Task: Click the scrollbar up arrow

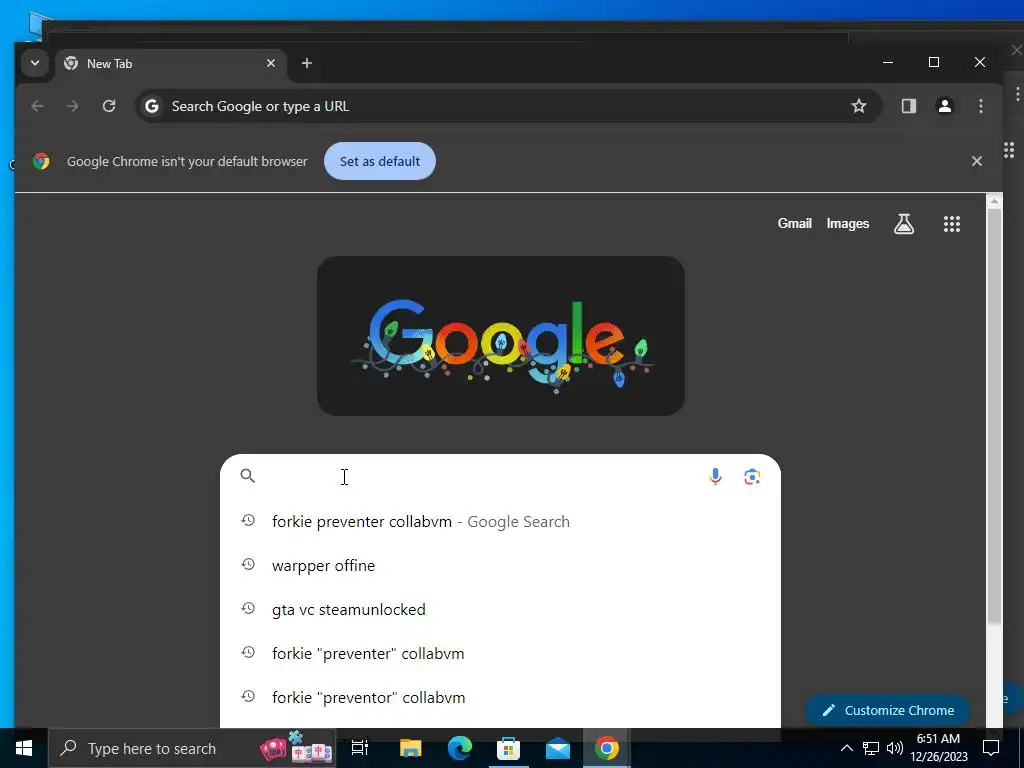Action: [x=994, y=201]
